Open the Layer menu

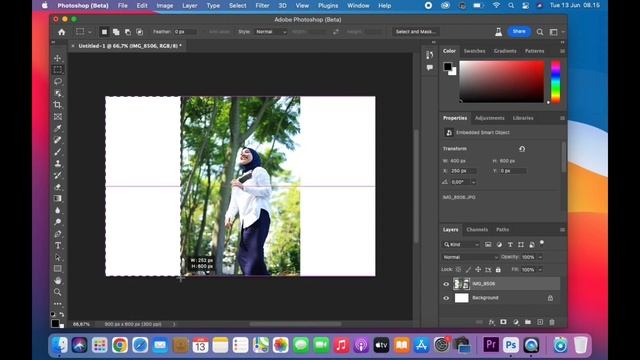189,6
